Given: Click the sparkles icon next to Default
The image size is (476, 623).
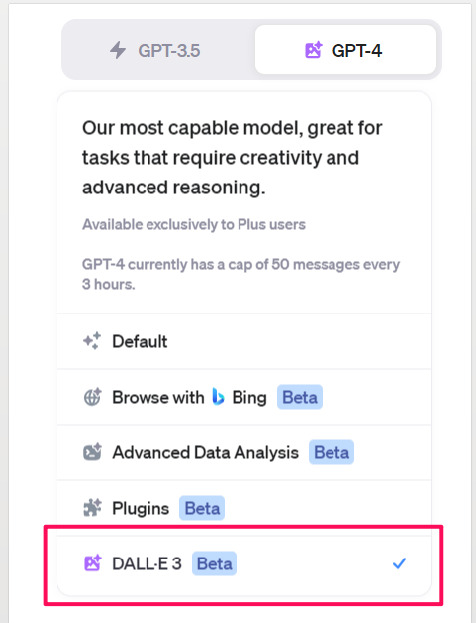Looking at the screenshot, I should point(92,341).
